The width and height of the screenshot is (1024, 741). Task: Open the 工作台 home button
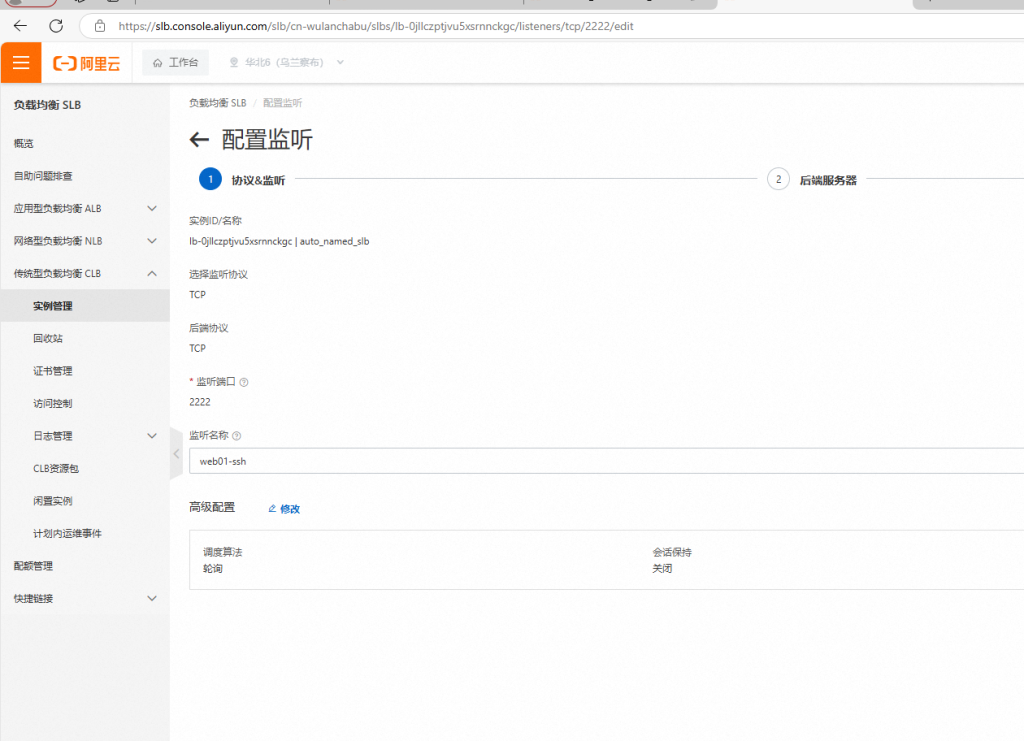(175, 63)
